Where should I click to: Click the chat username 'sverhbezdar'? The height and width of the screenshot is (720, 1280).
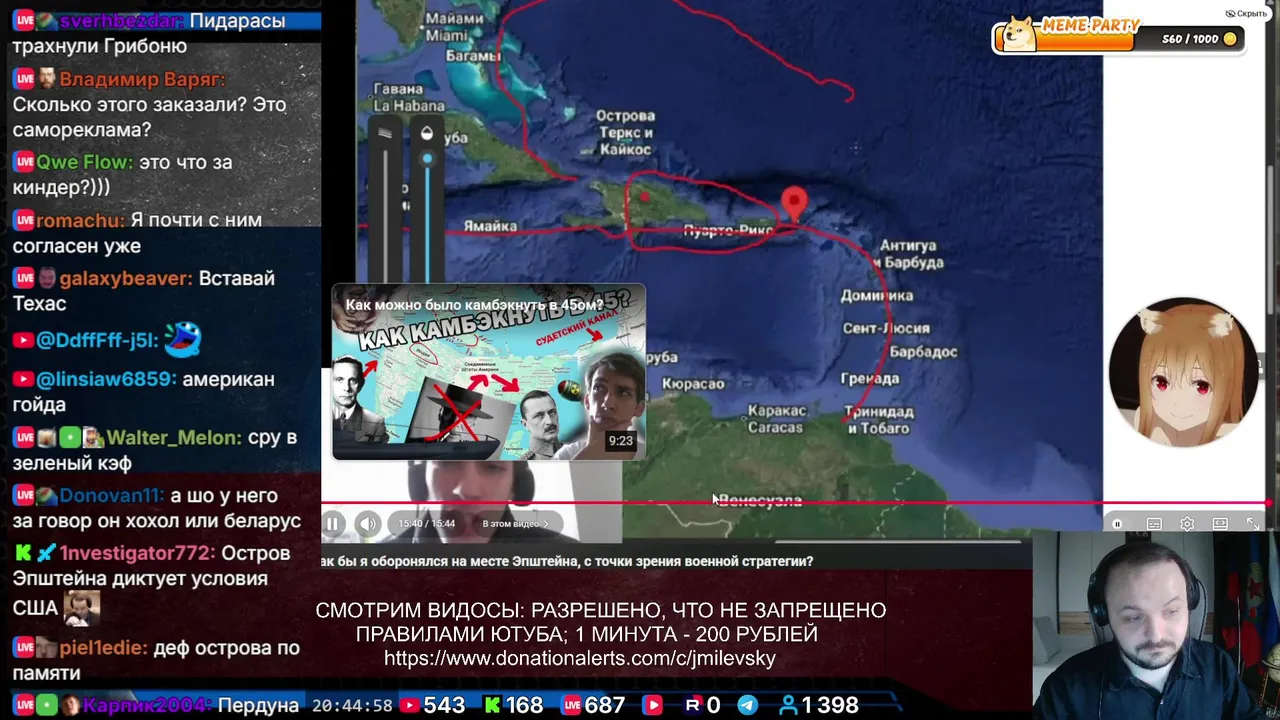[x=122, y=20]
